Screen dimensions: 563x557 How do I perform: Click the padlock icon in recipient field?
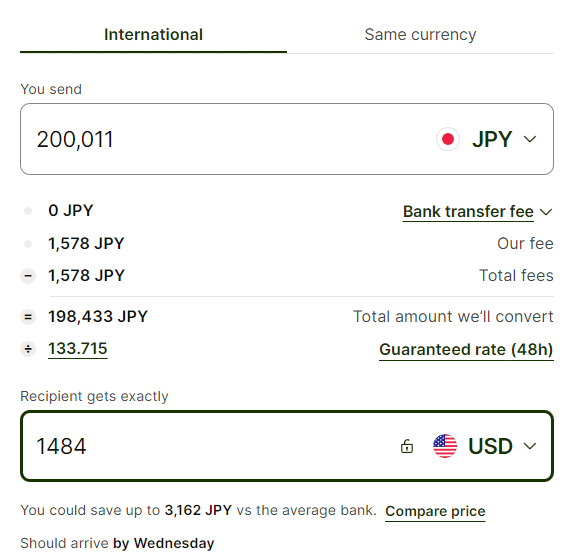(407, 446)
